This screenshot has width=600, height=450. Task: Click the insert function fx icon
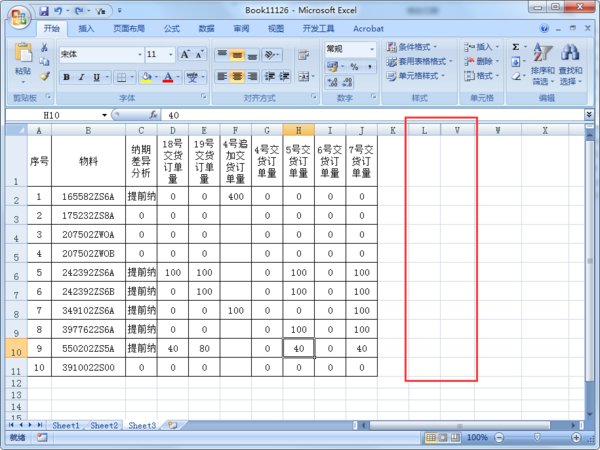coord(154,115)
